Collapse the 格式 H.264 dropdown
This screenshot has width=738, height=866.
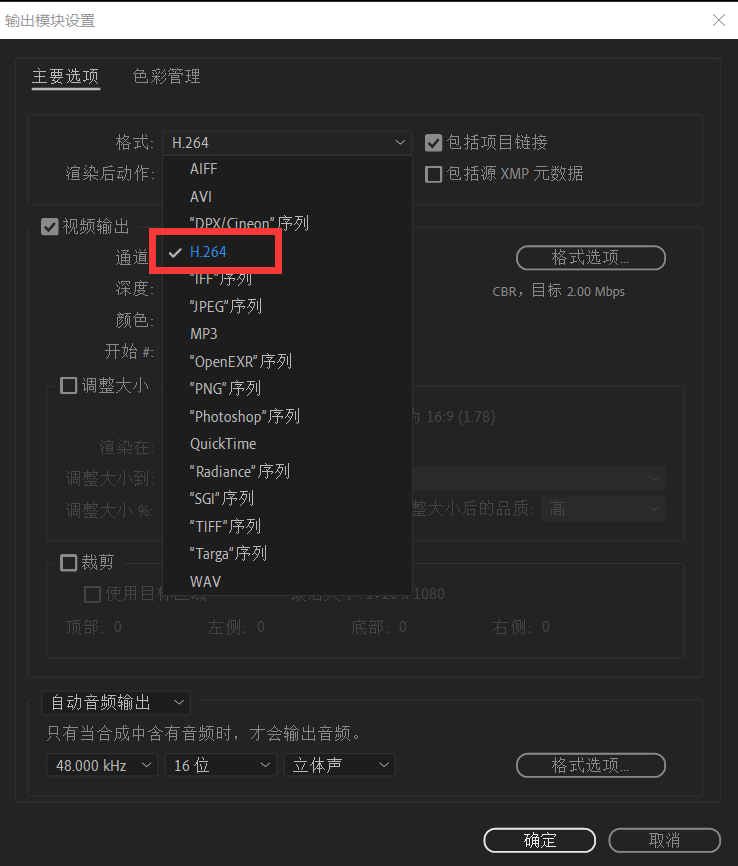[x=287, y=142]
